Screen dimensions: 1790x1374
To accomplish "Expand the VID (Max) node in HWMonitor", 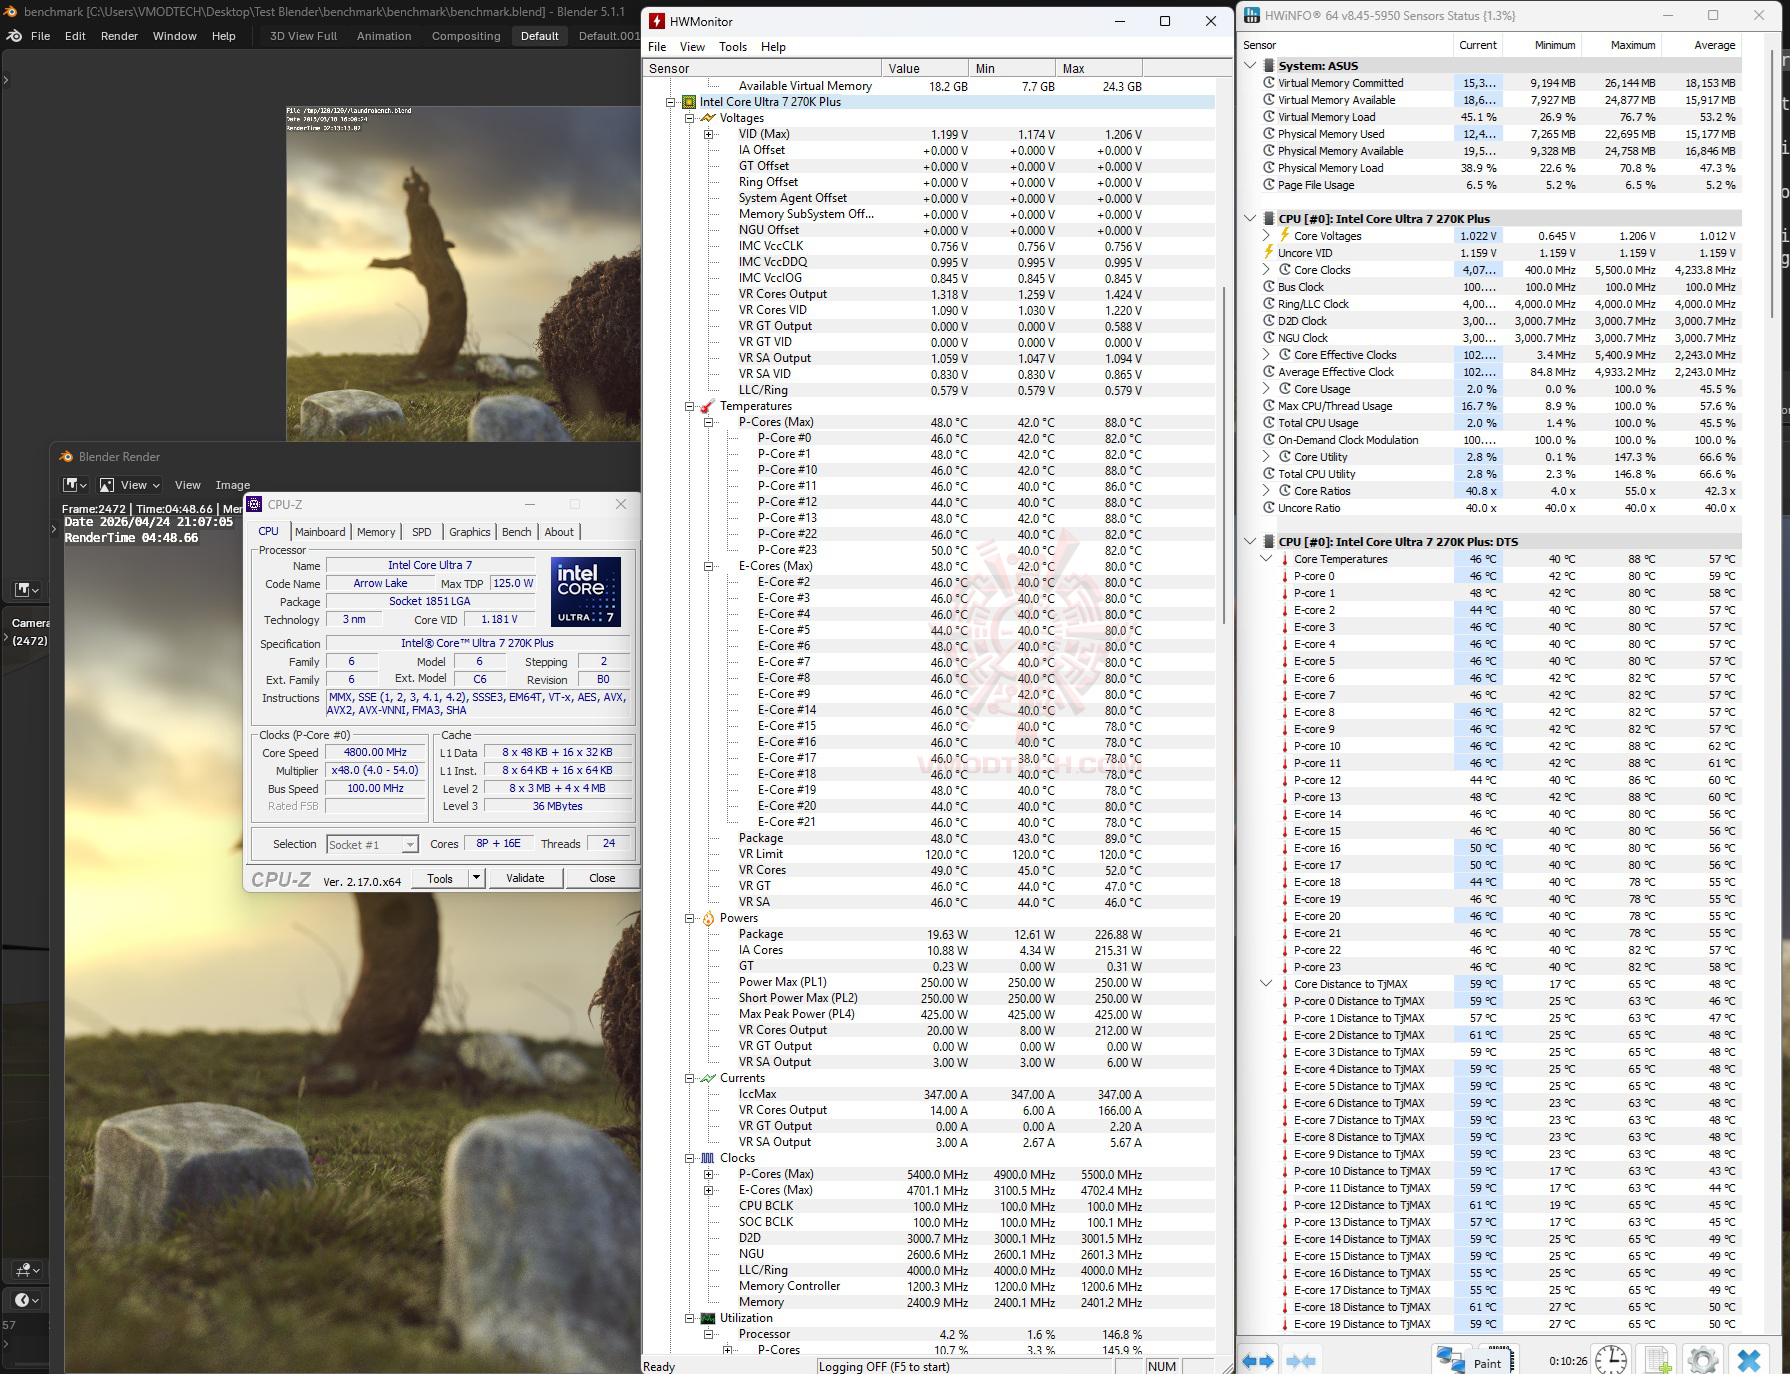I will 708,134.
